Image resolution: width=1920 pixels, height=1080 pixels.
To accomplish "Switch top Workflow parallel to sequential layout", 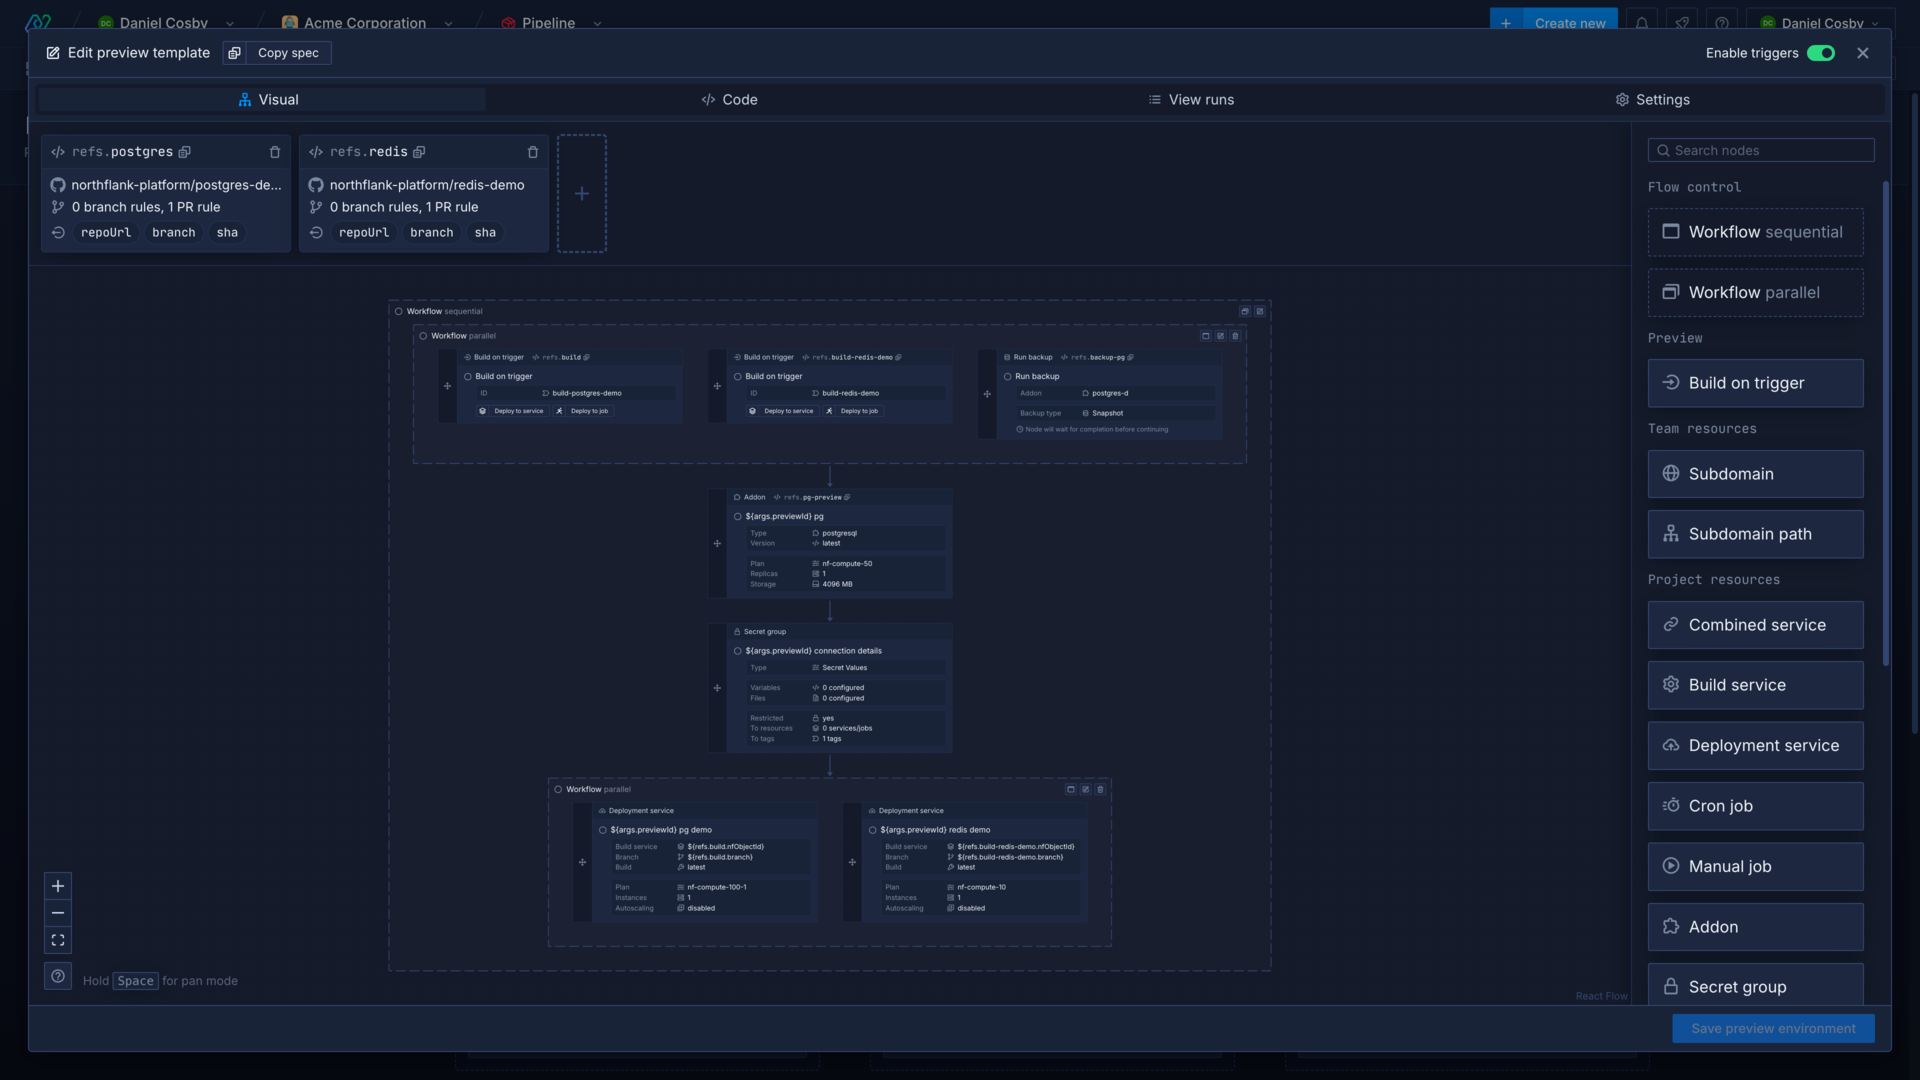I will click(x=1205, y=336).
